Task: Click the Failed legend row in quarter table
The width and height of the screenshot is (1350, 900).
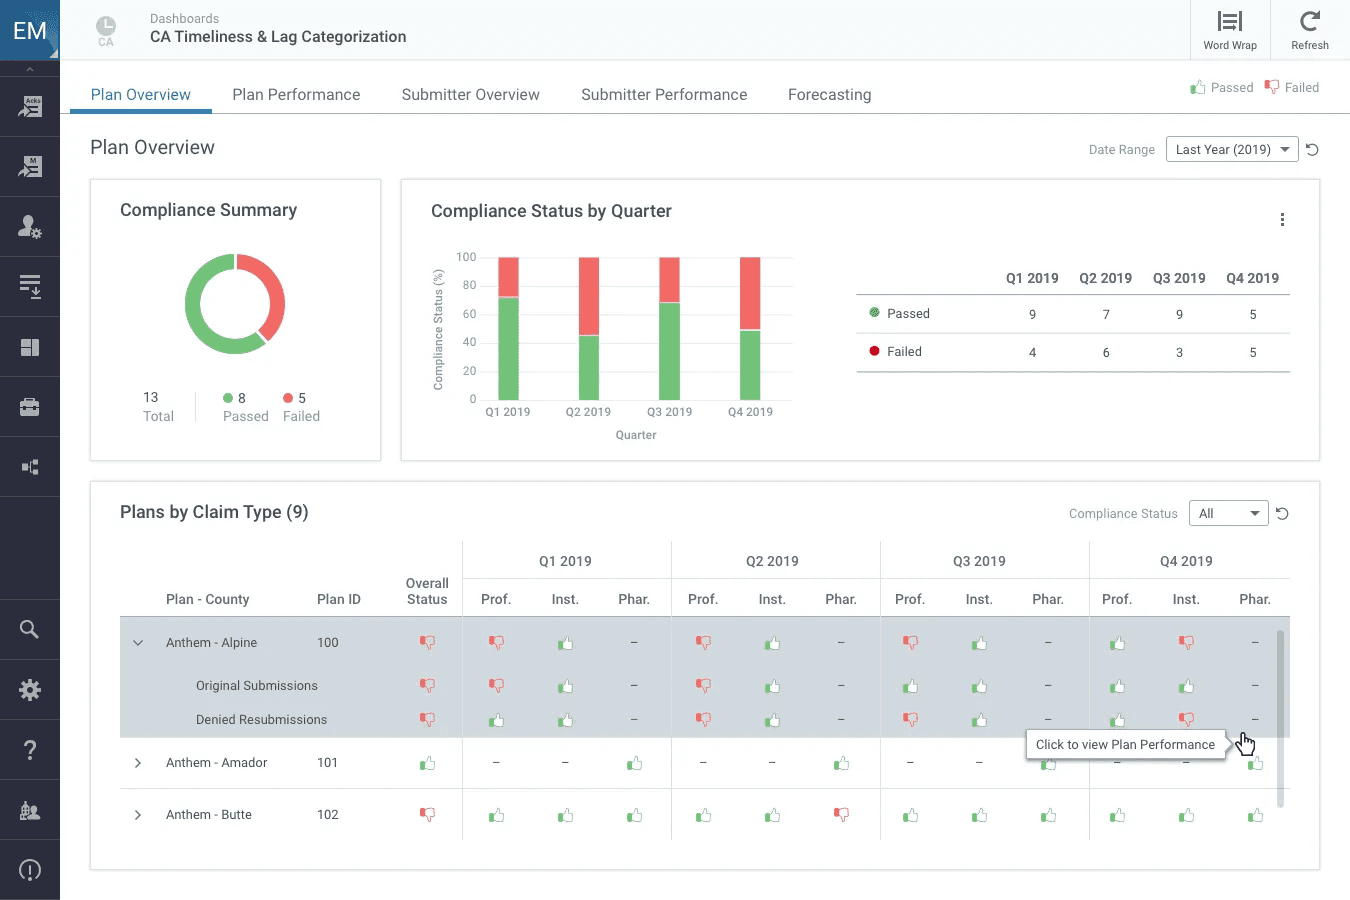Action: (1073, 352)
